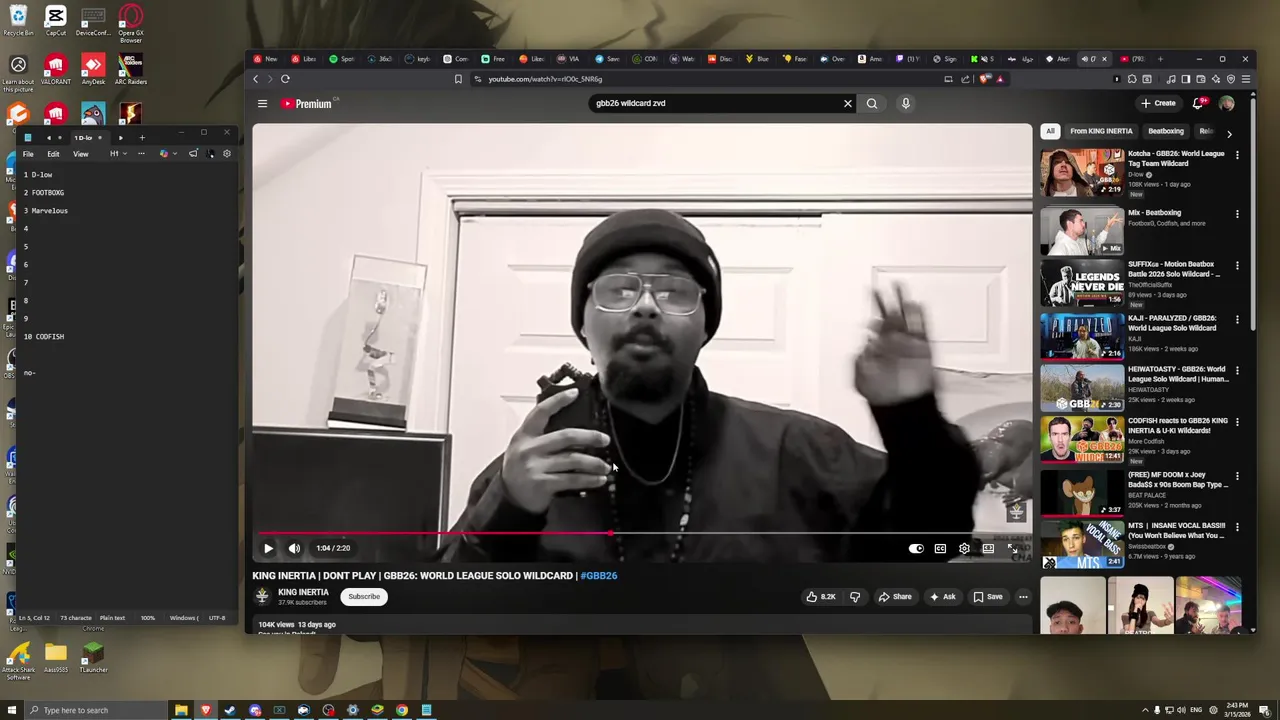Image resolution: width=1280 pixels, height=720 pixels.
Task: Open YouTube player settings gear
Action: click(x=964, y=548)
